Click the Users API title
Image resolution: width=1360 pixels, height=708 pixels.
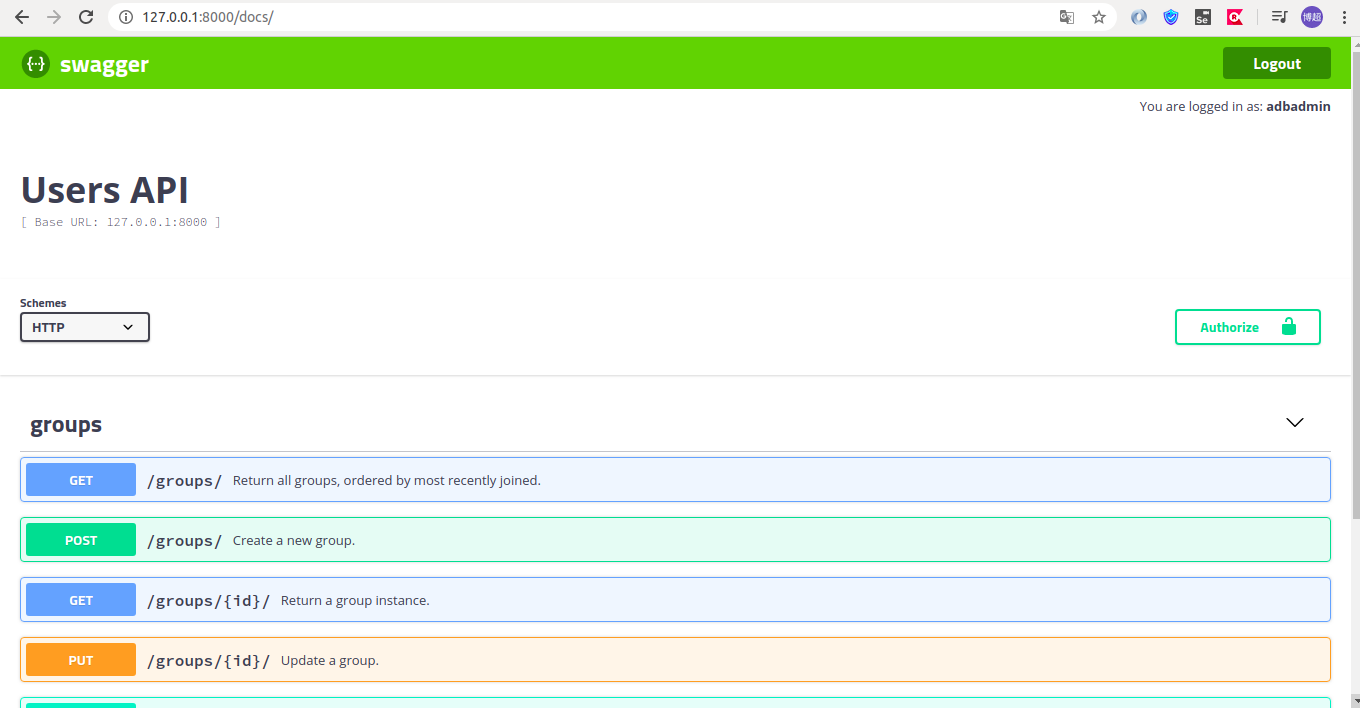[x=105, y=190]
